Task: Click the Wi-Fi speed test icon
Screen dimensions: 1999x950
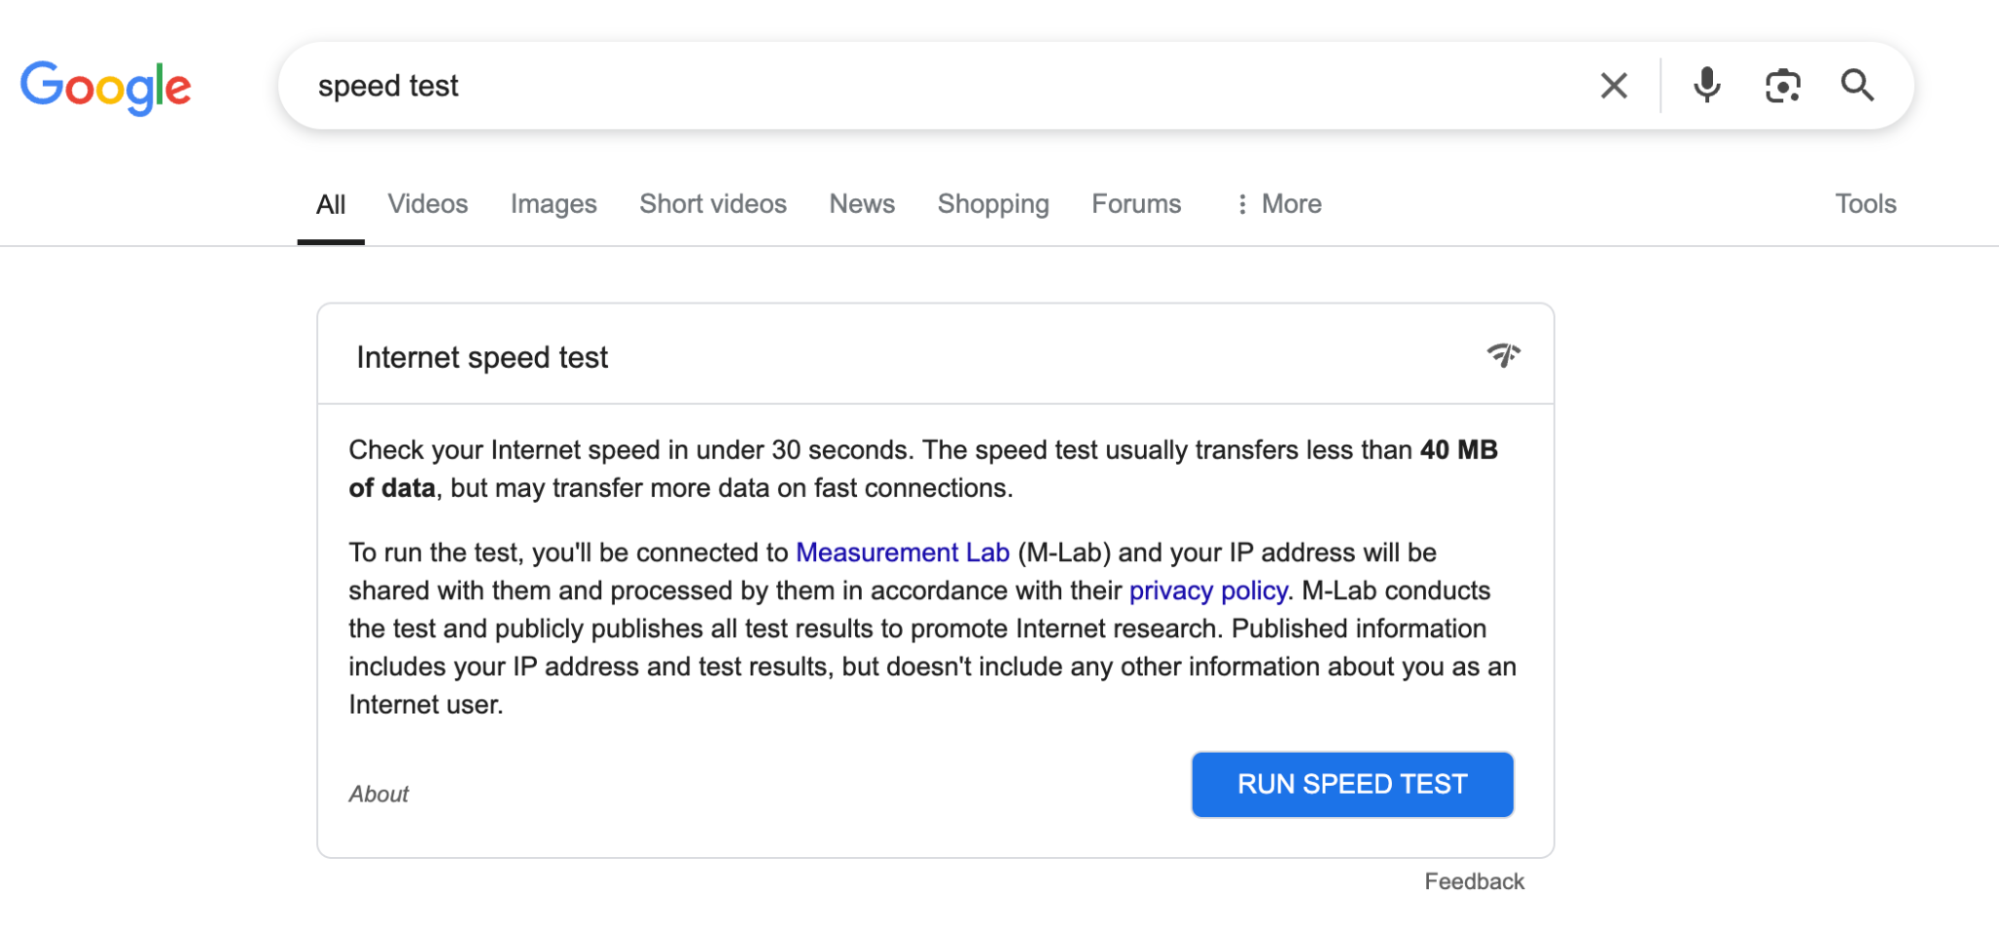Action: (1506, 355)
